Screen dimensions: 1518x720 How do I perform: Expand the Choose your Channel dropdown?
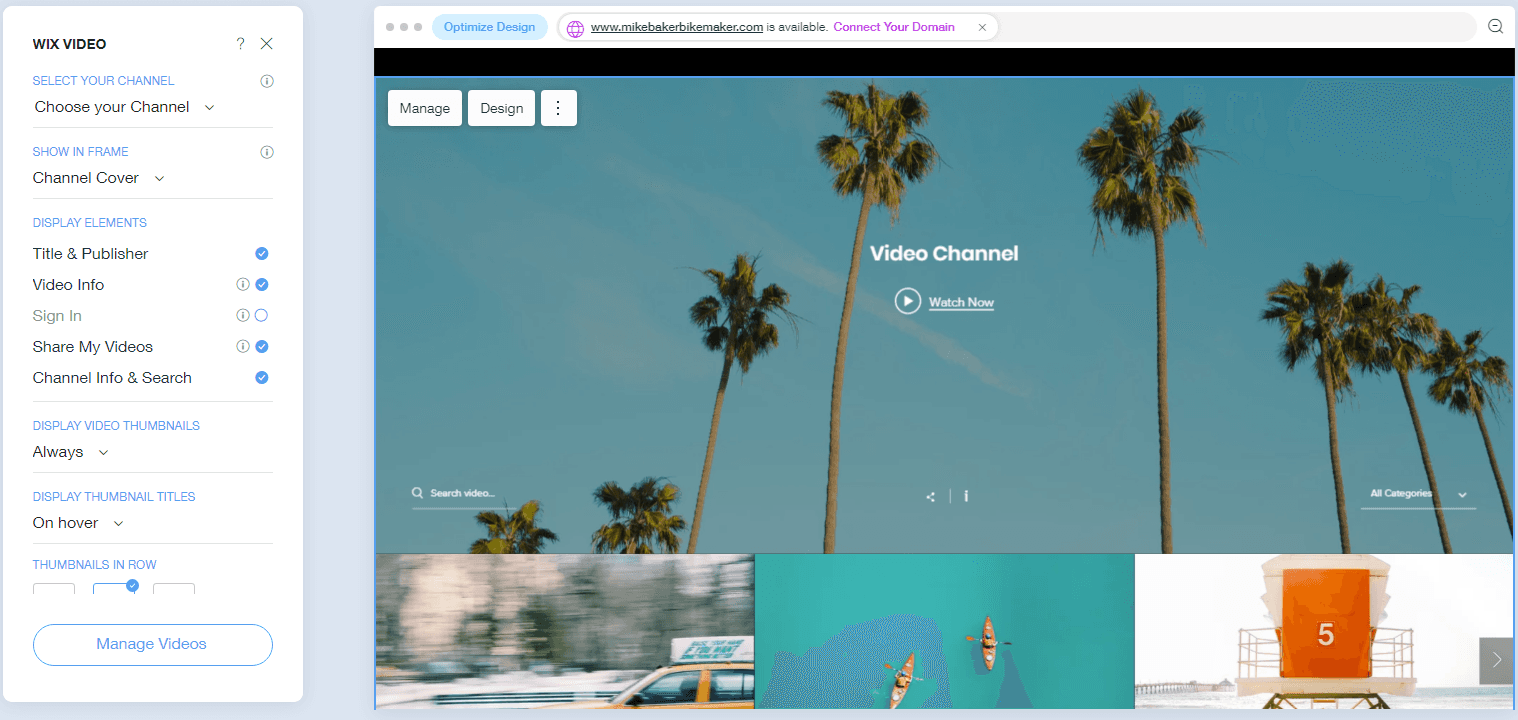[x=125, y=107]
